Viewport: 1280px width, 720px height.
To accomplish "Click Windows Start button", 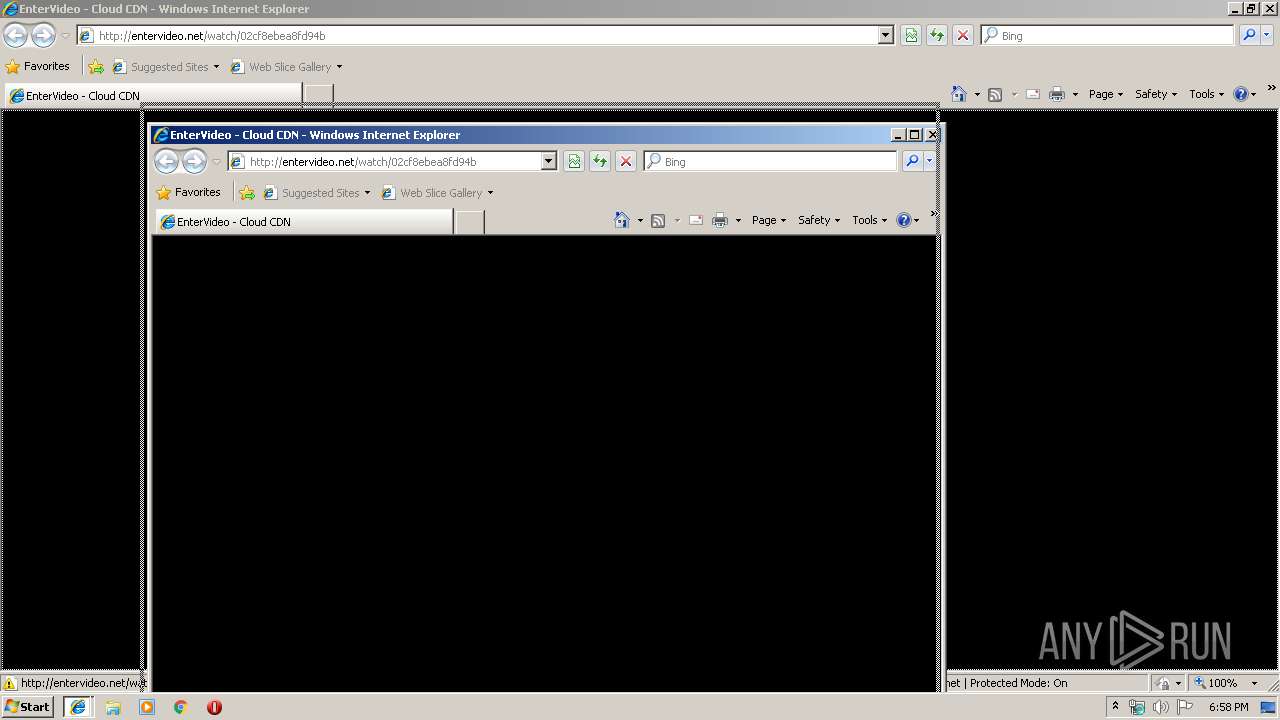I will click(28, 707).
